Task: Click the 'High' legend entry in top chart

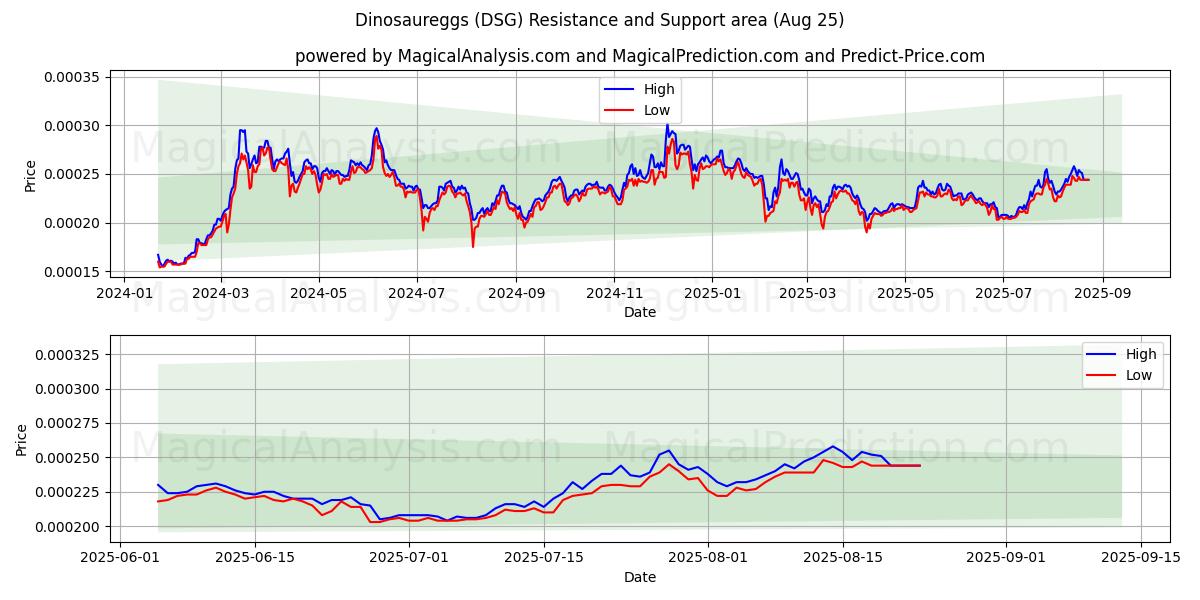Action: pos(639,89)
